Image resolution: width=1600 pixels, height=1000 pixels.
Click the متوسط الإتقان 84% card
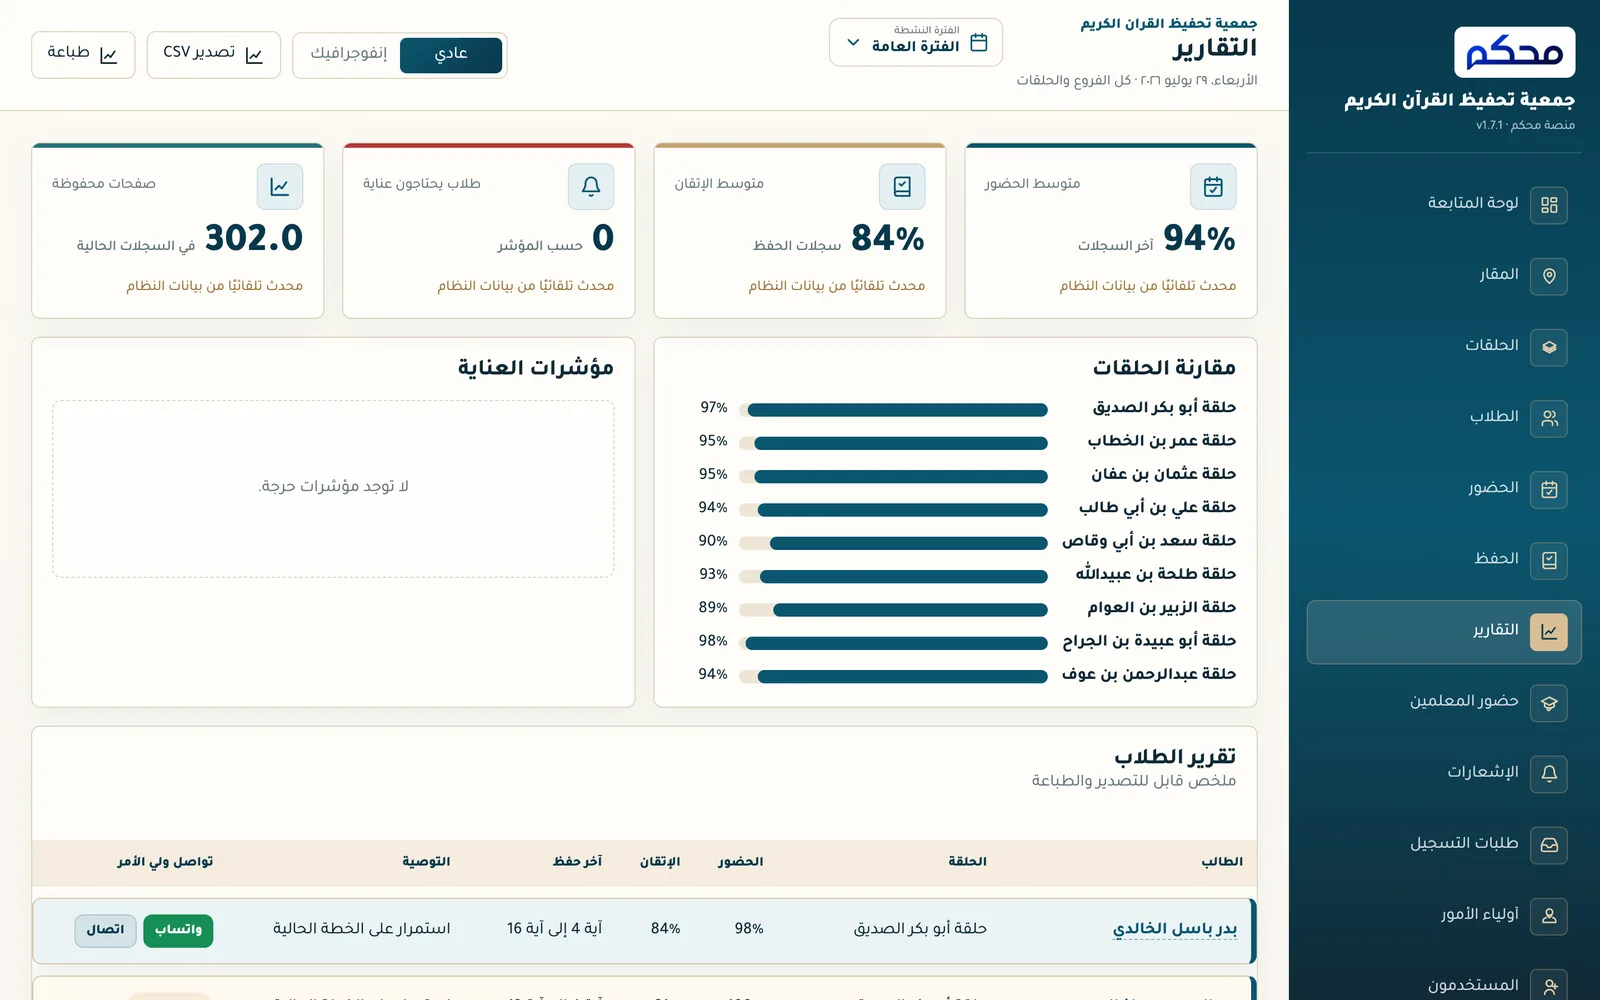[800, 231]
